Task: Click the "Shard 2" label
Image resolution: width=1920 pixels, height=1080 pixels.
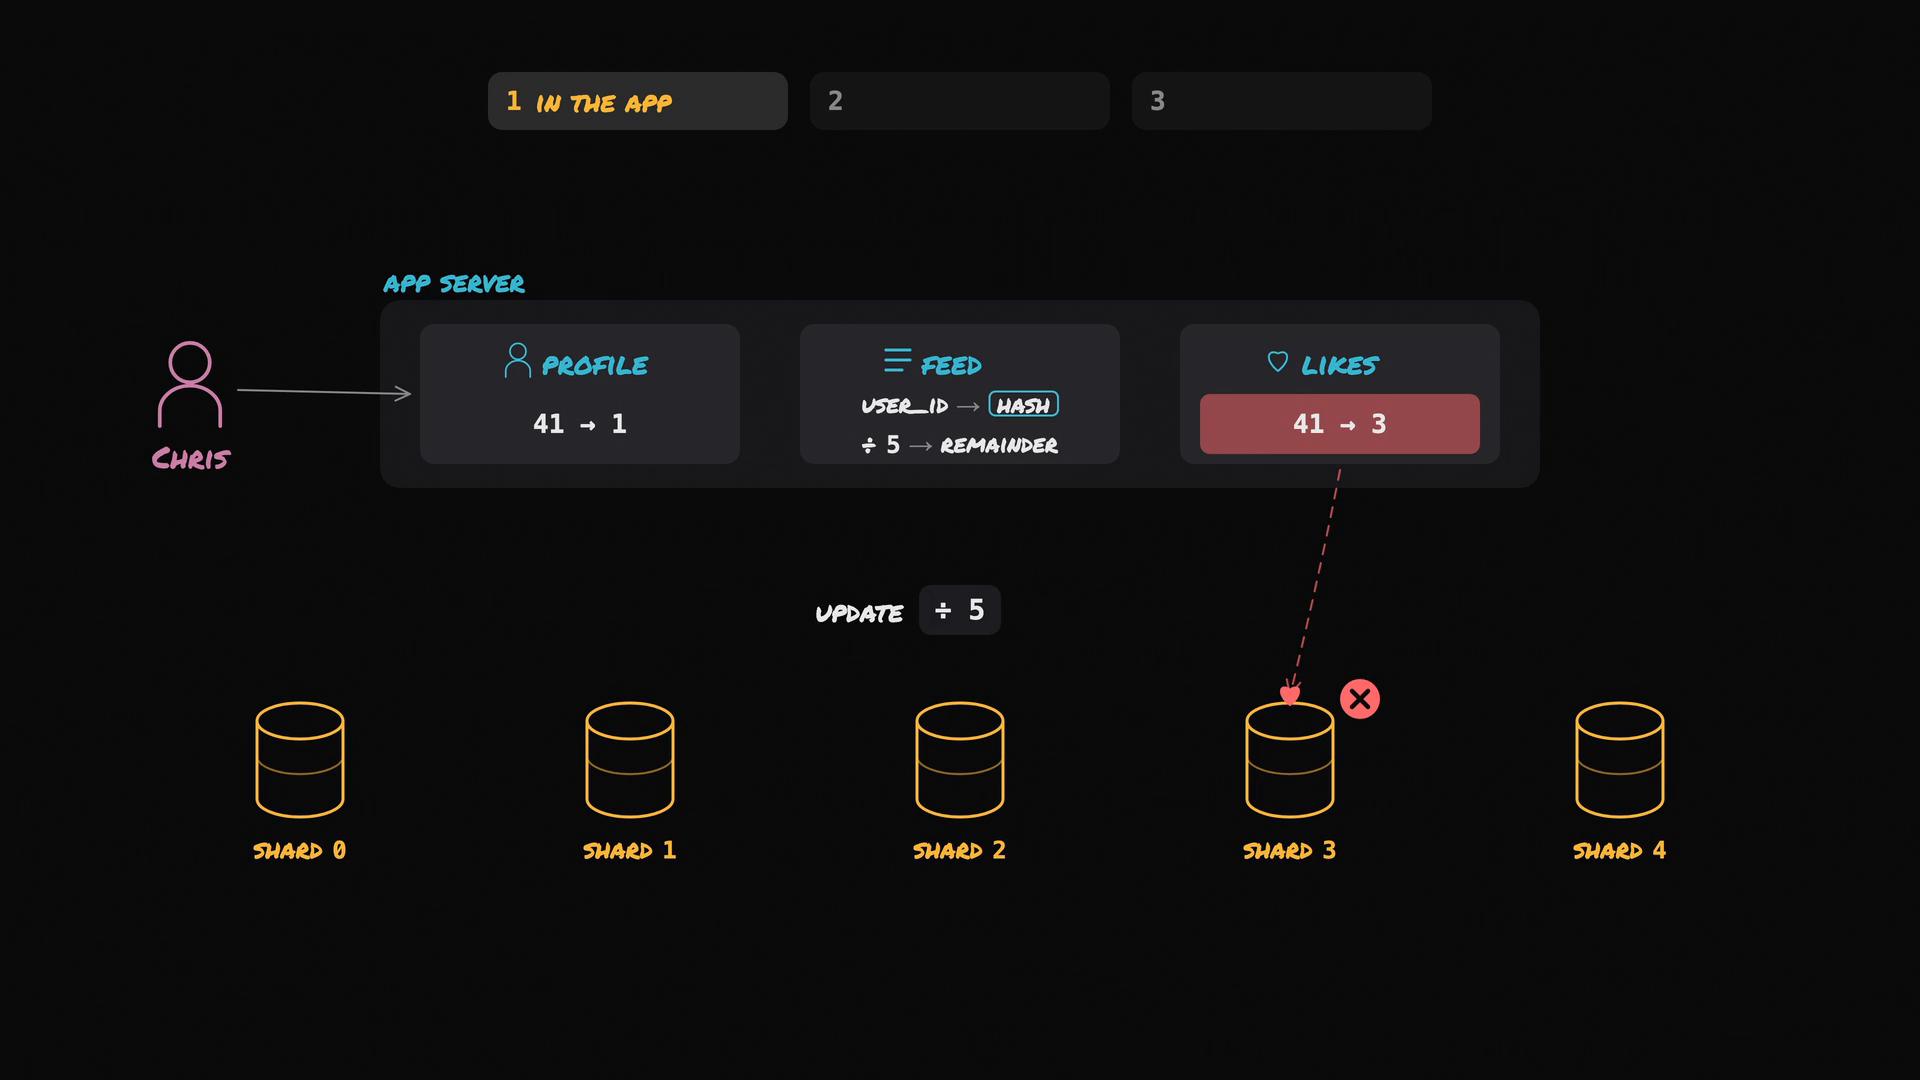Action: [x=960, y=851]
